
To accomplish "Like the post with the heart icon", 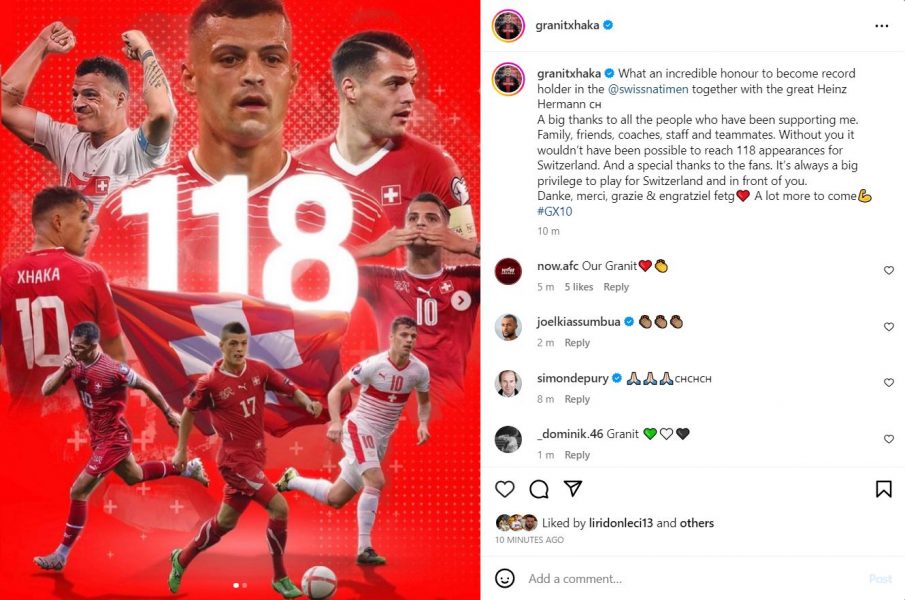I will pos(504,489).
